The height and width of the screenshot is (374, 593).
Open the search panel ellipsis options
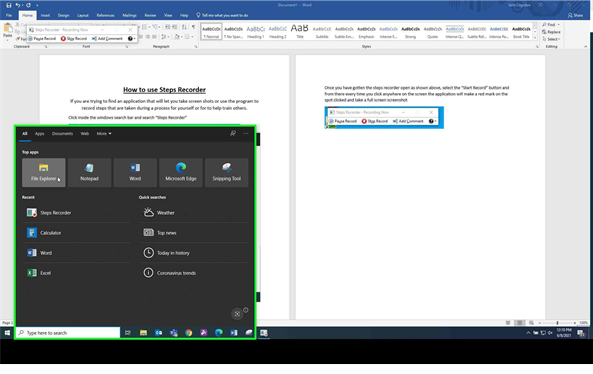coord(246,133)
